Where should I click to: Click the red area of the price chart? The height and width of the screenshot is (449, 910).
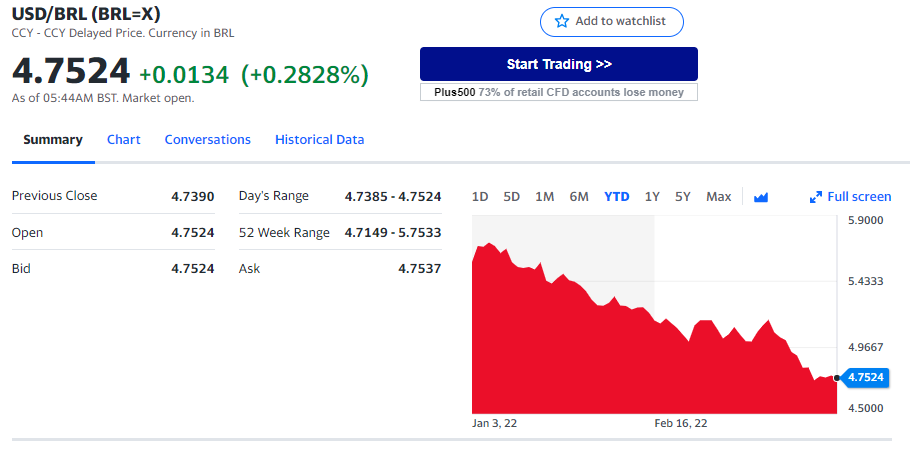click(x=654, y=371)
